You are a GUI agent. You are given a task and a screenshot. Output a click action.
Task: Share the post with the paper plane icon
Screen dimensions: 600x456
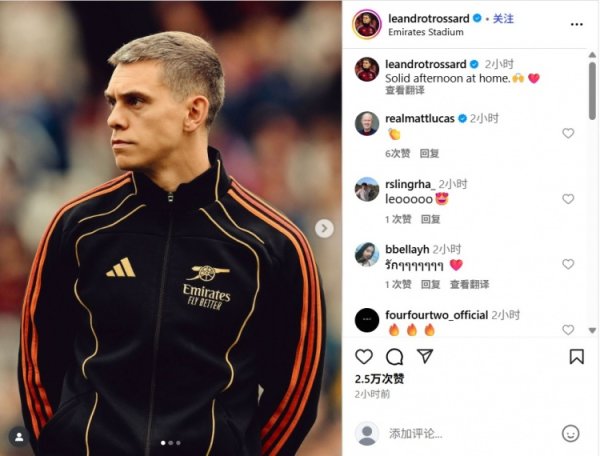pyautogui.click(x=425, y=356)
